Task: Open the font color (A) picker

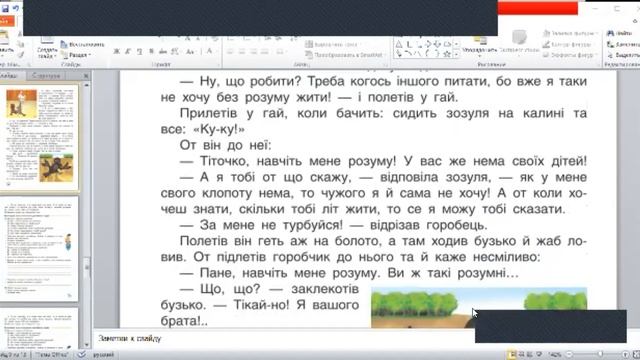Action: [x=209, y=51]
